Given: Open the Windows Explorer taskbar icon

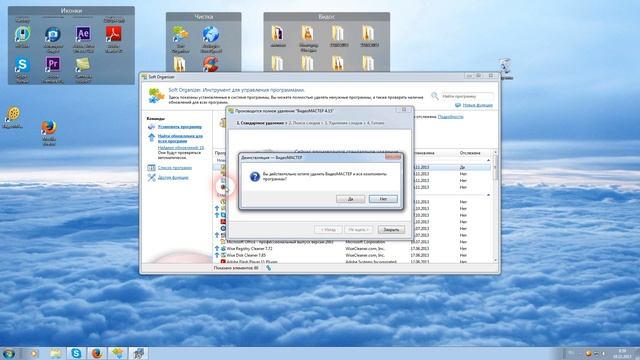Looking at the screenshot, I should tap(55, 353).
